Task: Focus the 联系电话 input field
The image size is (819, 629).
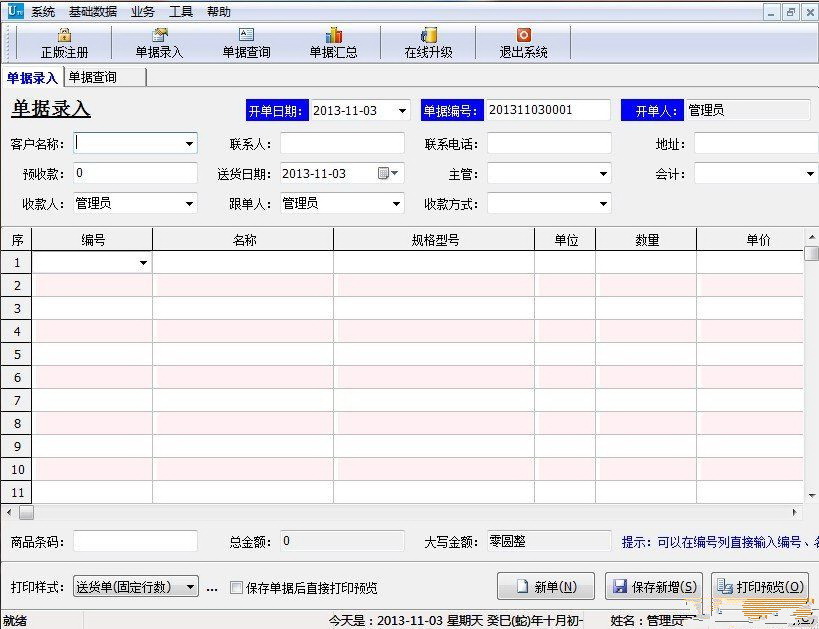Action: (549, 143)
